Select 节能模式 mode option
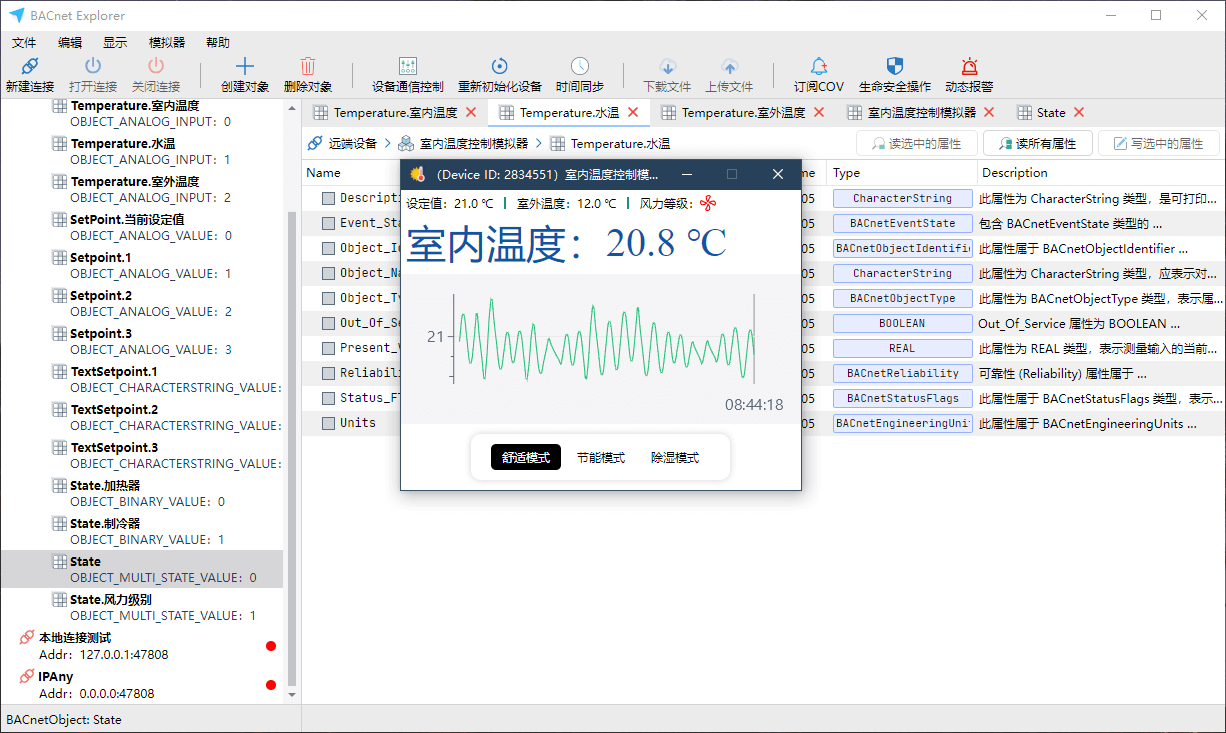 point(601,458)
